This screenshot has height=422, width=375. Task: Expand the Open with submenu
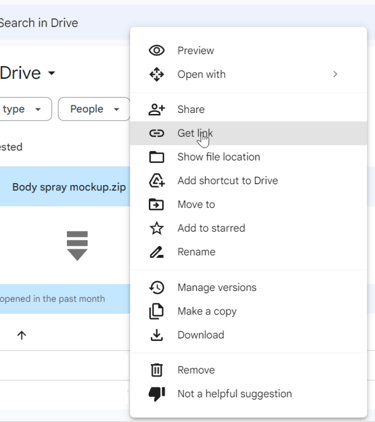coord(248,74)
